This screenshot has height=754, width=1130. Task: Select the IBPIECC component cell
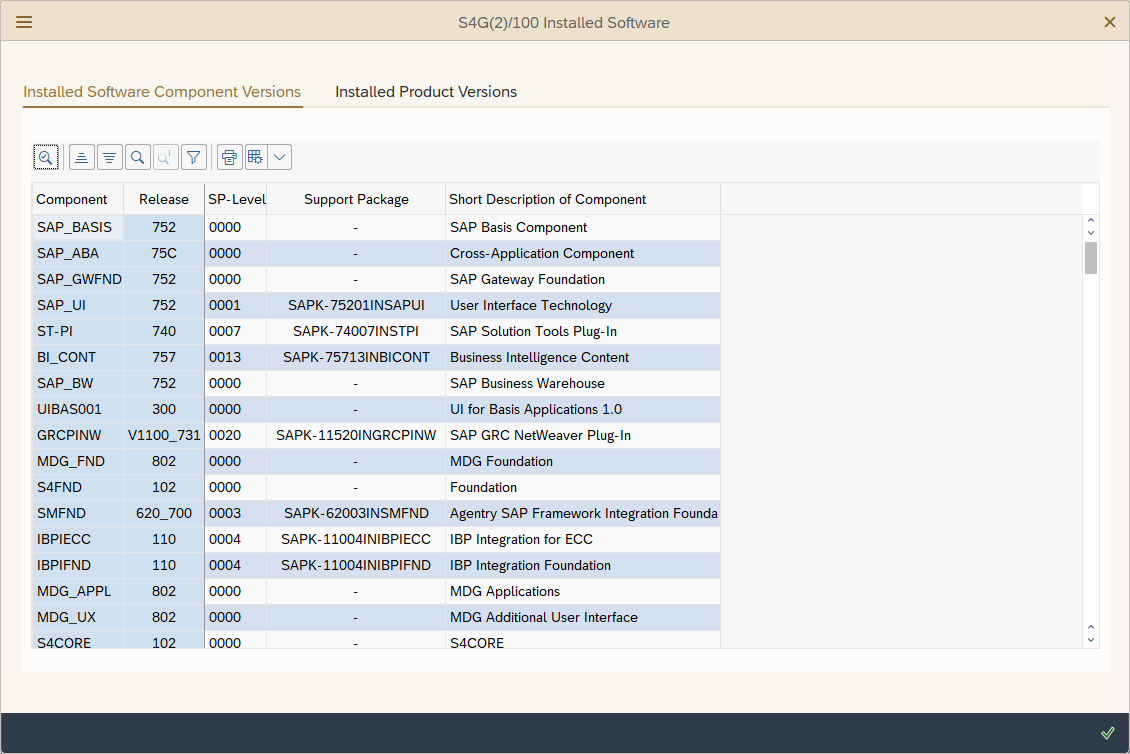[x=78, y=538]
